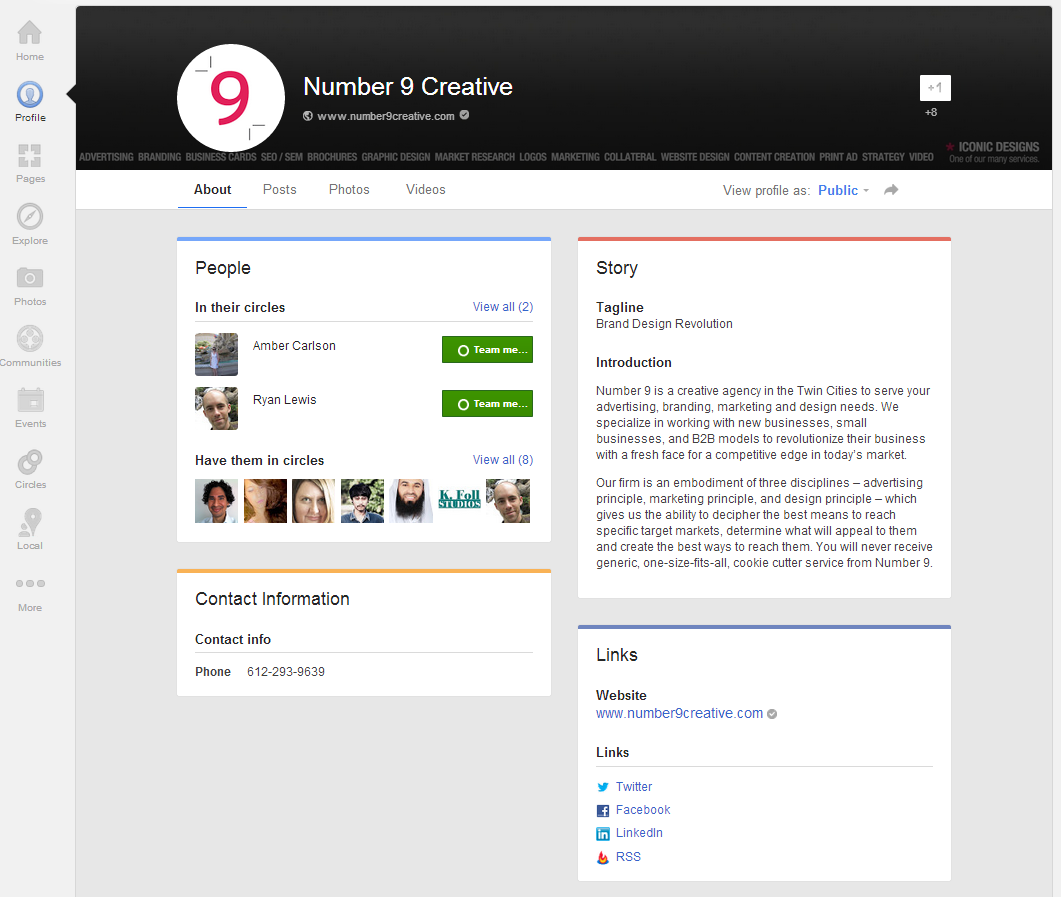Click verified badge next to Website link

771,714
